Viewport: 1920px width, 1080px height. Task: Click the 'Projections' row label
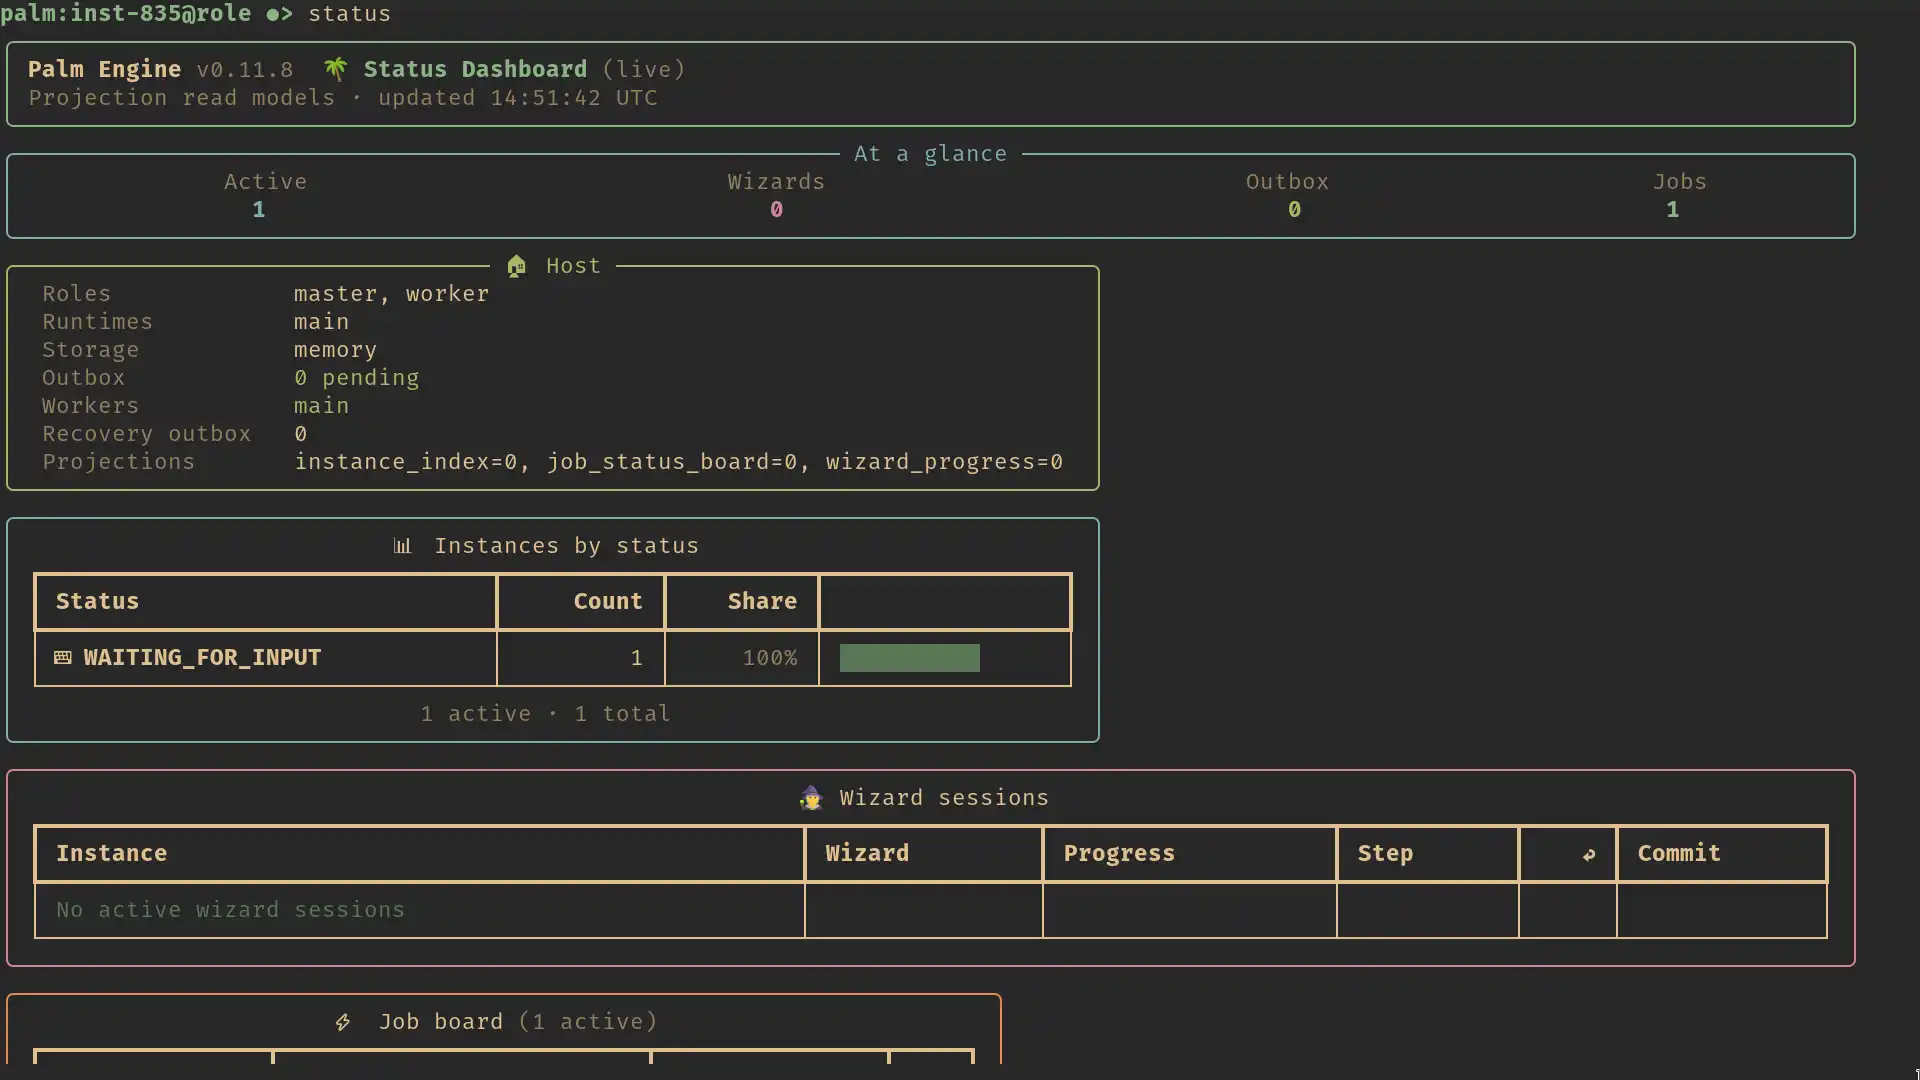click(119, 462)
